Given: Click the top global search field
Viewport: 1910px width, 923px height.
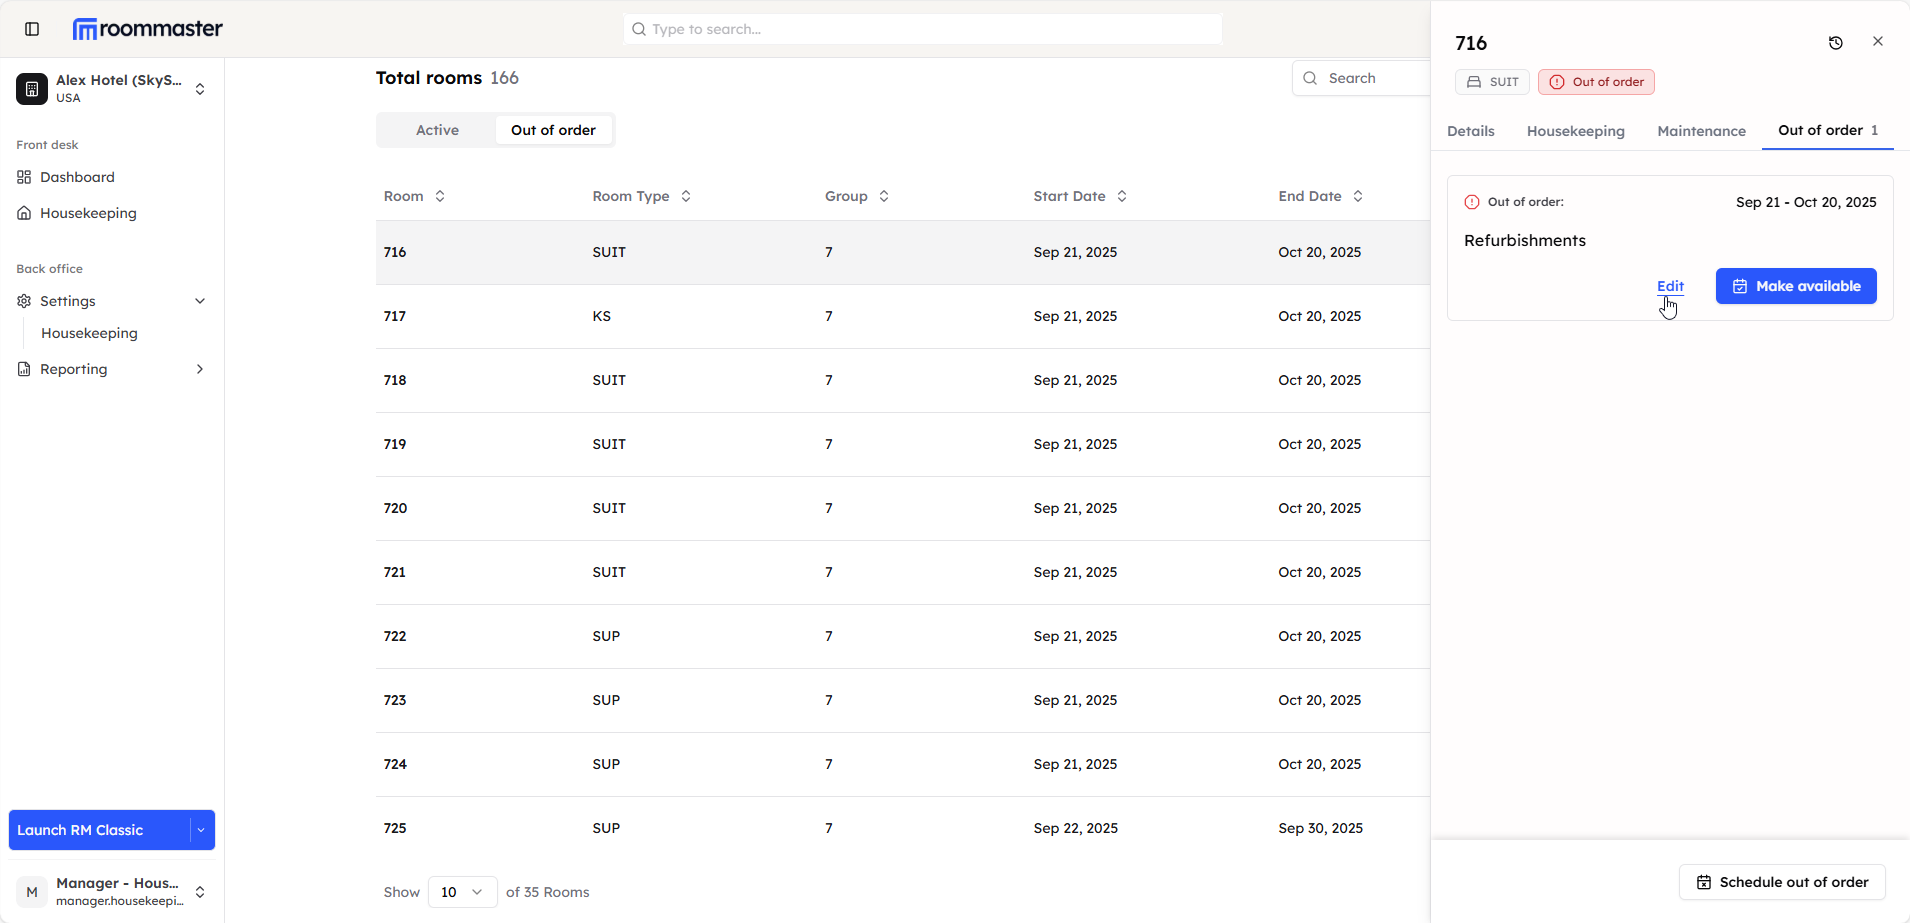Looking at the screenshot, I should click(x=922, y=29).
